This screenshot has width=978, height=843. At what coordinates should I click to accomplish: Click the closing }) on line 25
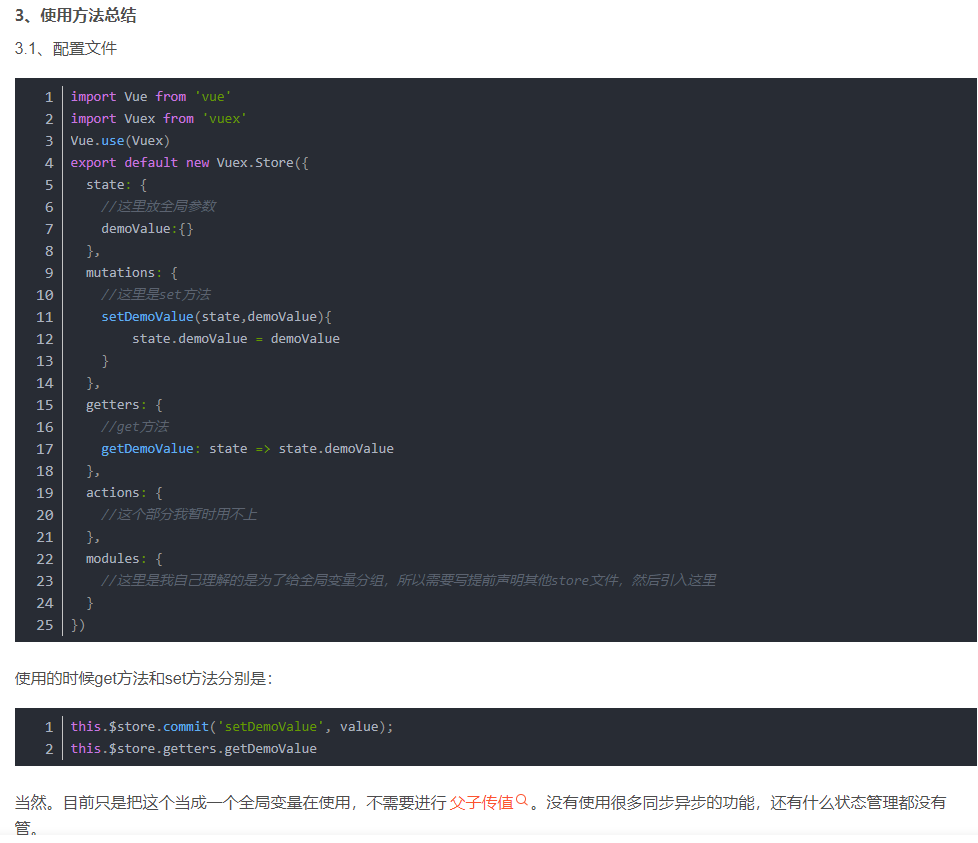(x=78, y=625)
